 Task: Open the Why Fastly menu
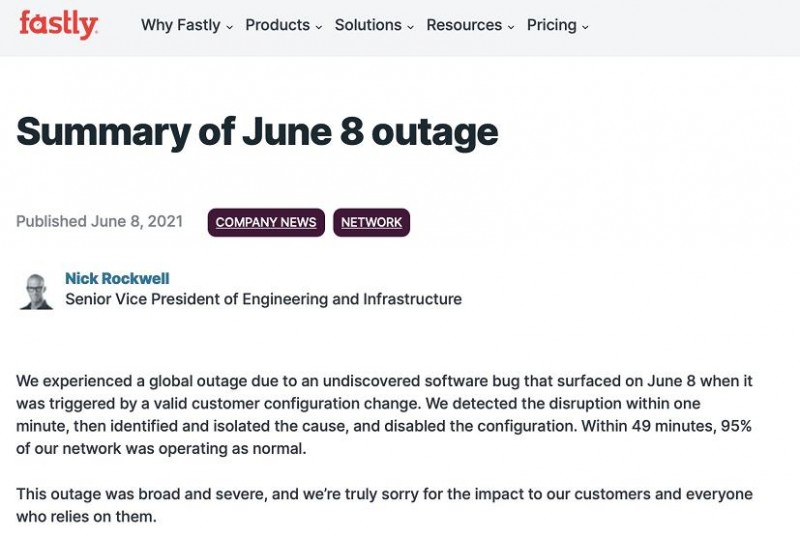[187, 25]
